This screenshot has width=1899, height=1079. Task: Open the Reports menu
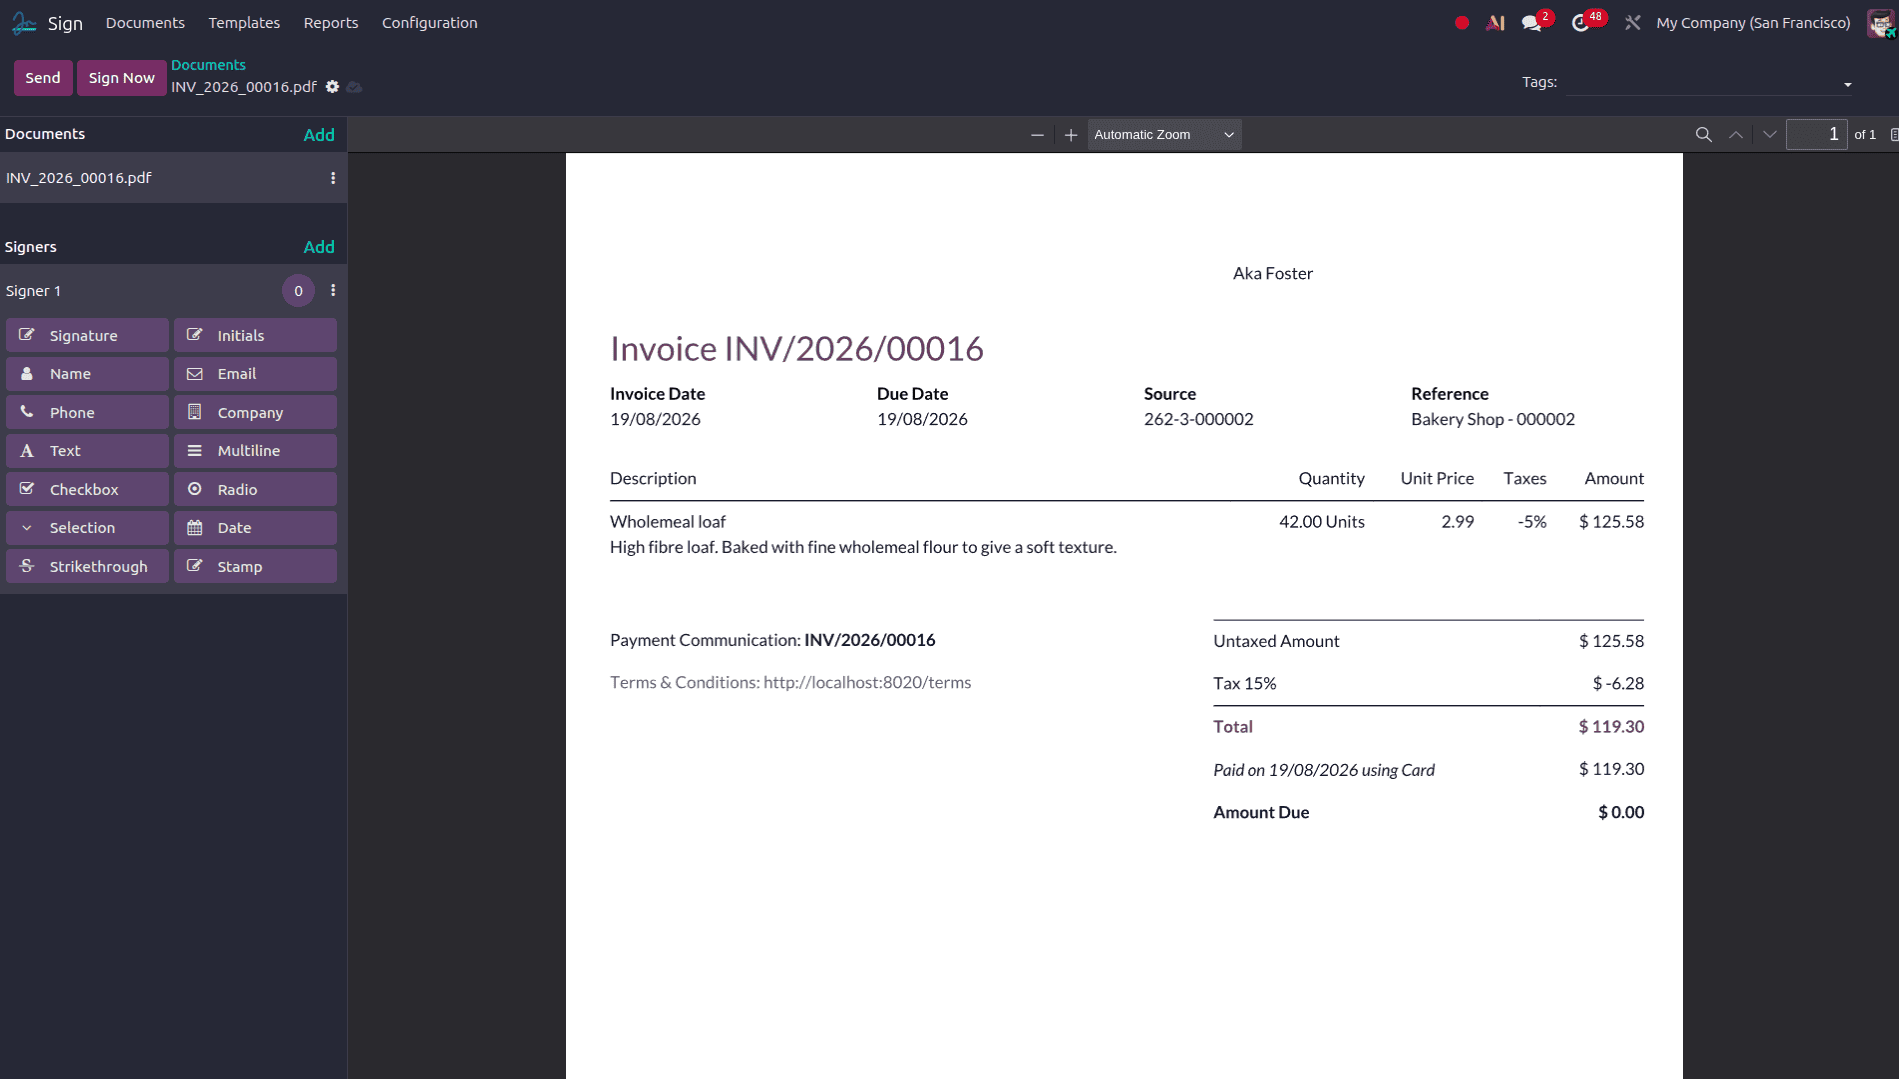331,22
